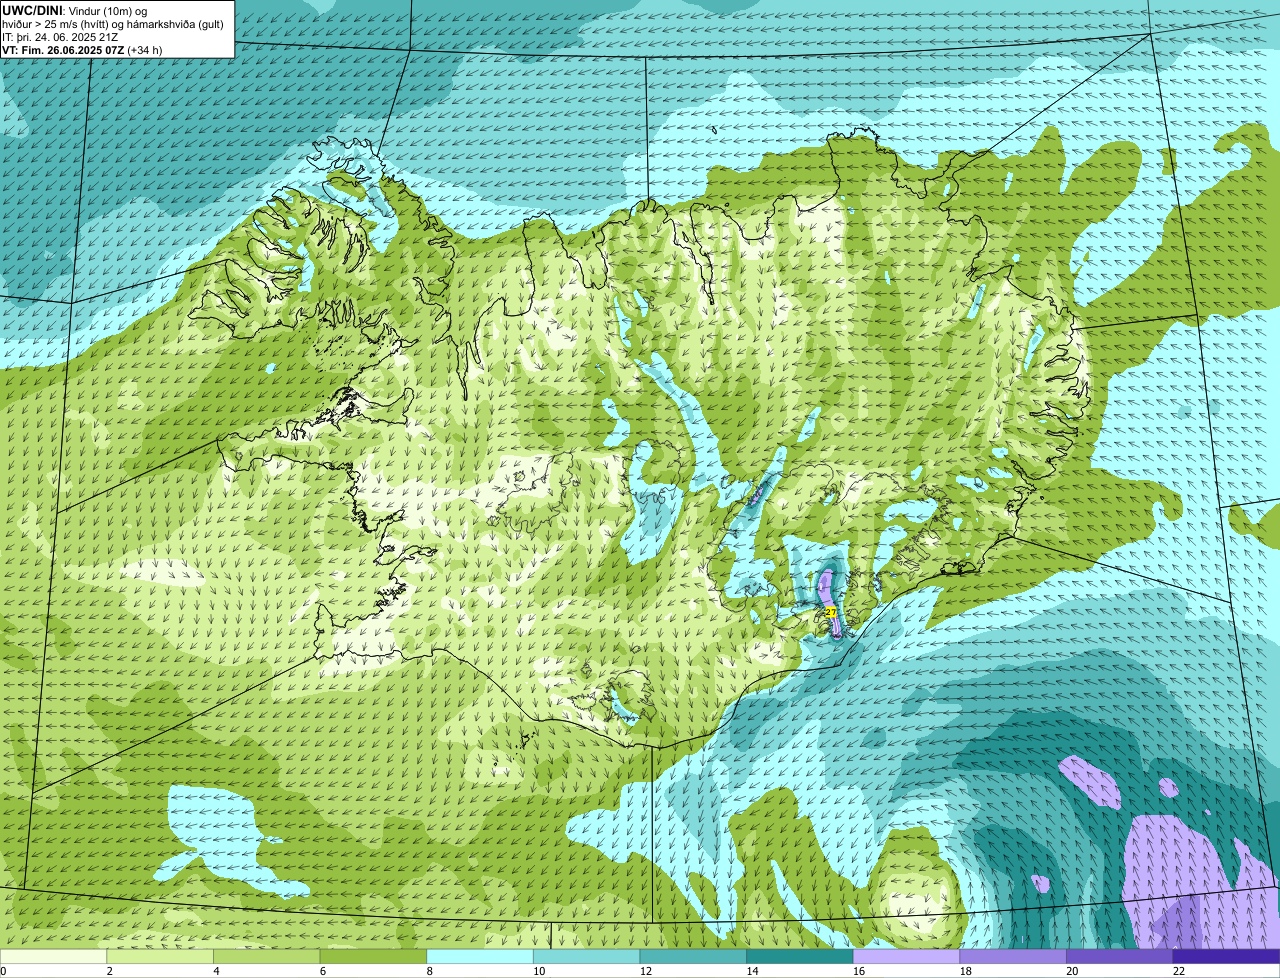Click the yellow 27 gust maximum label
The width and height of the screenshot is (1280, 978).
[x=830, y=612]
